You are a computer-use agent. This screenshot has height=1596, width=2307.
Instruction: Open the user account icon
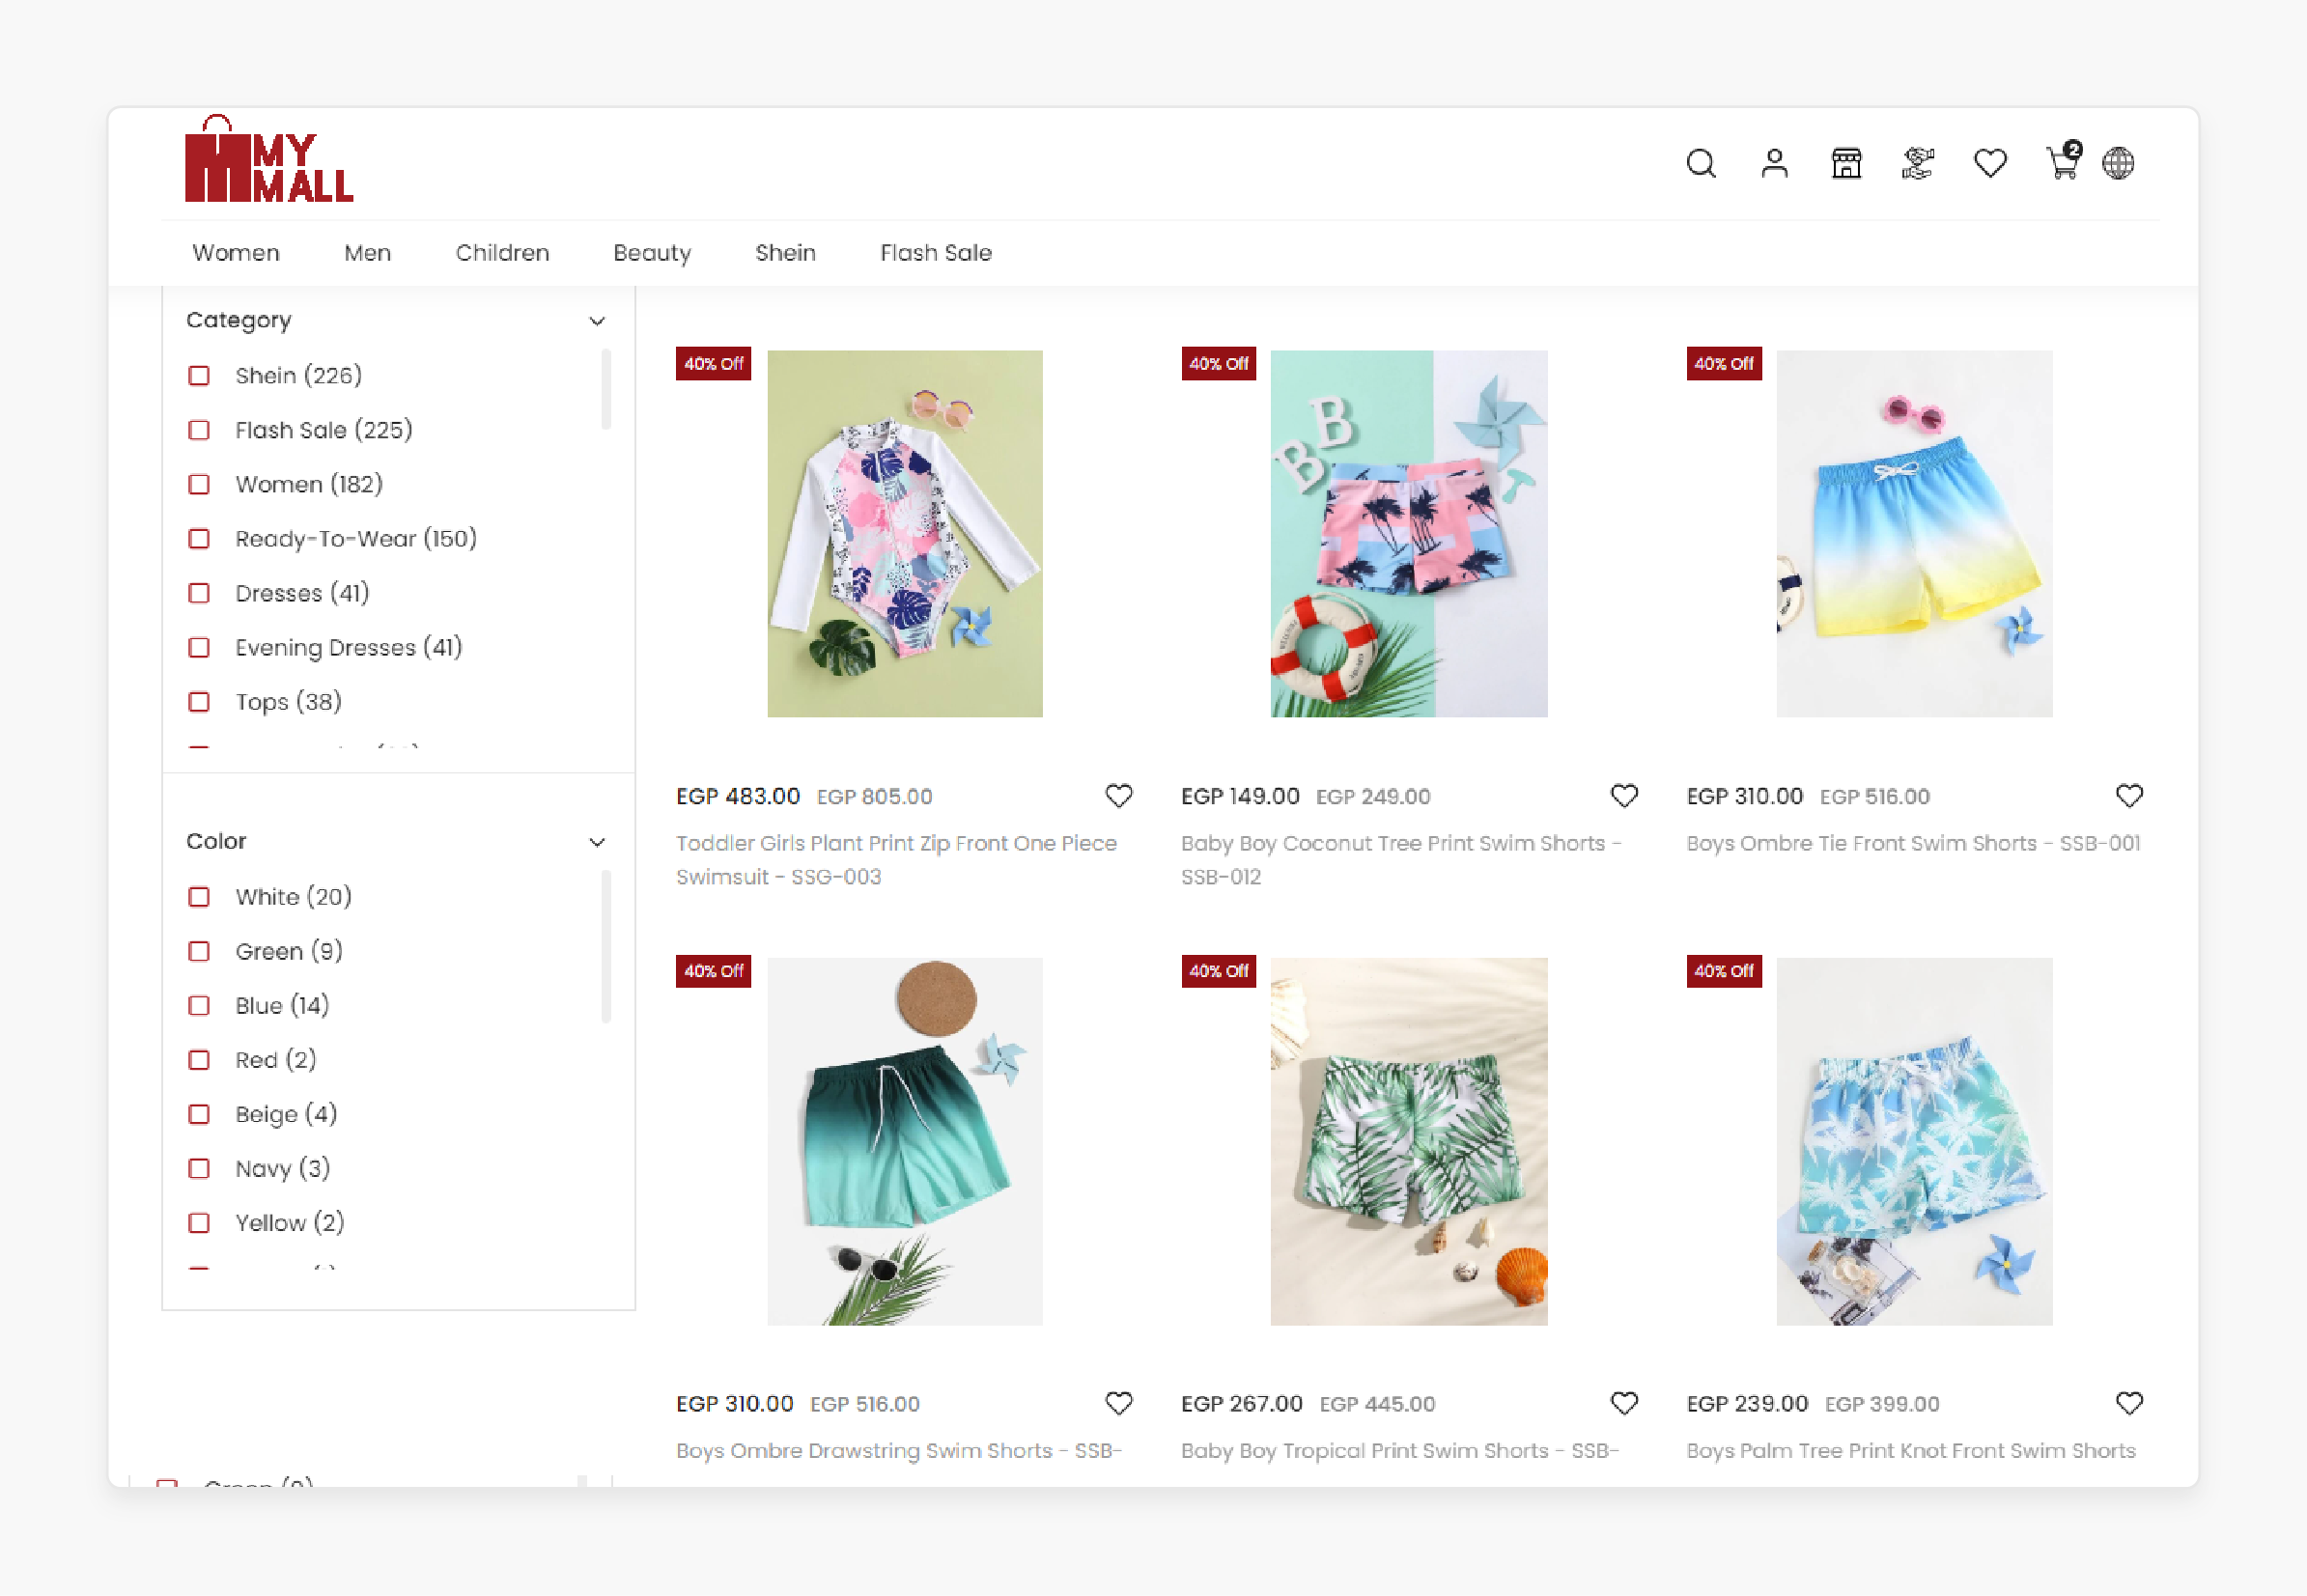tap(1774, 163)
